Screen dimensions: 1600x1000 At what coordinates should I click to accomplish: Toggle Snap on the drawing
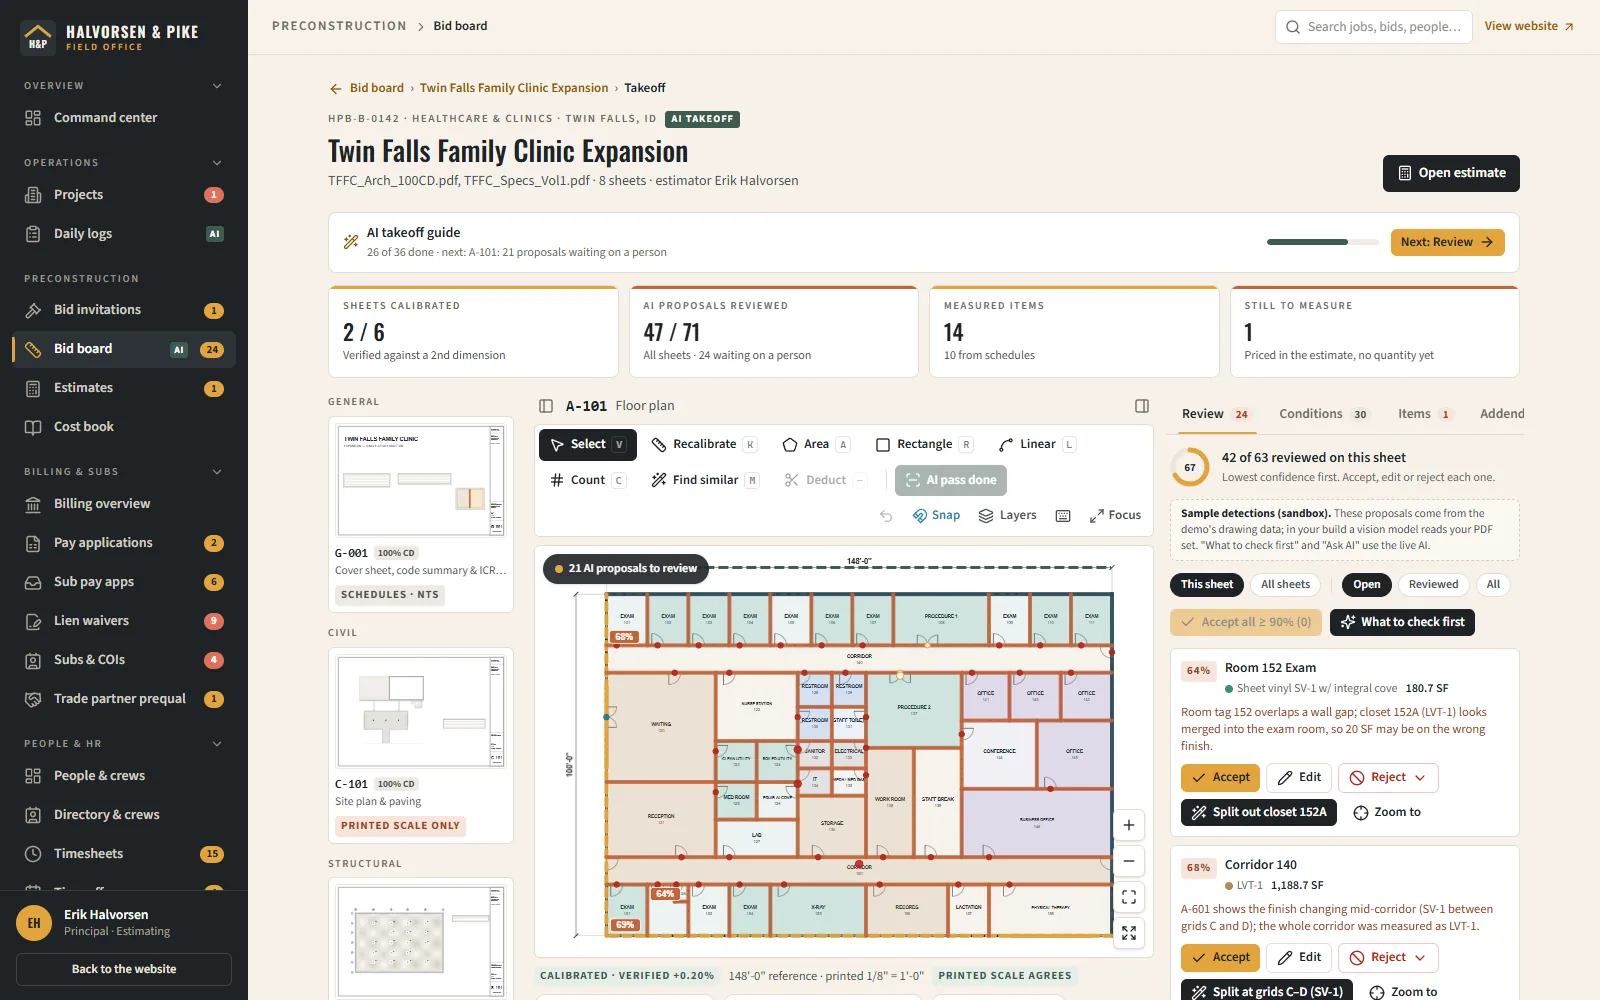pos(936,516)
